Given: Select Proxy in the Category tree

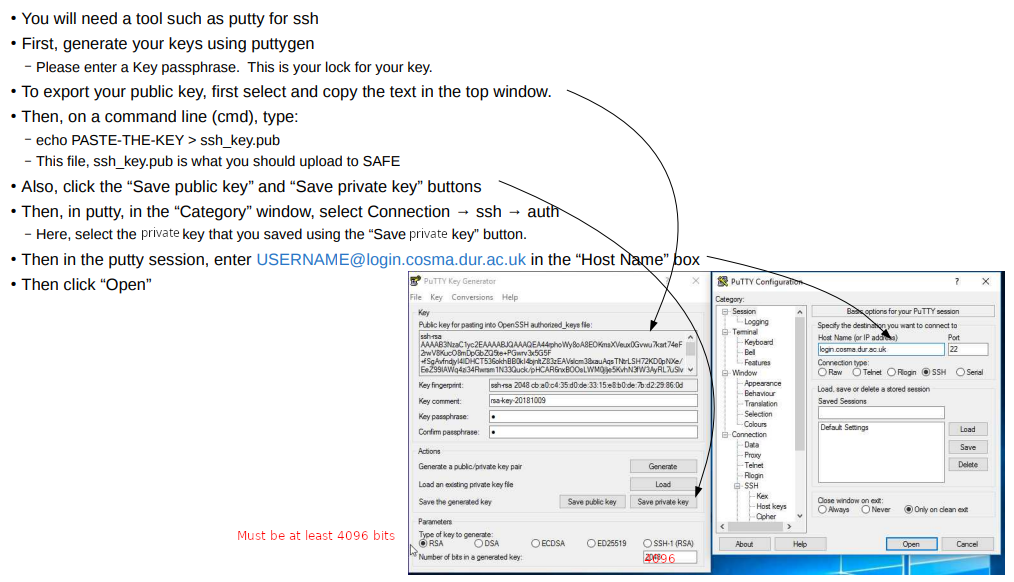Looking at the screenshot, I should tap(752, 455).
